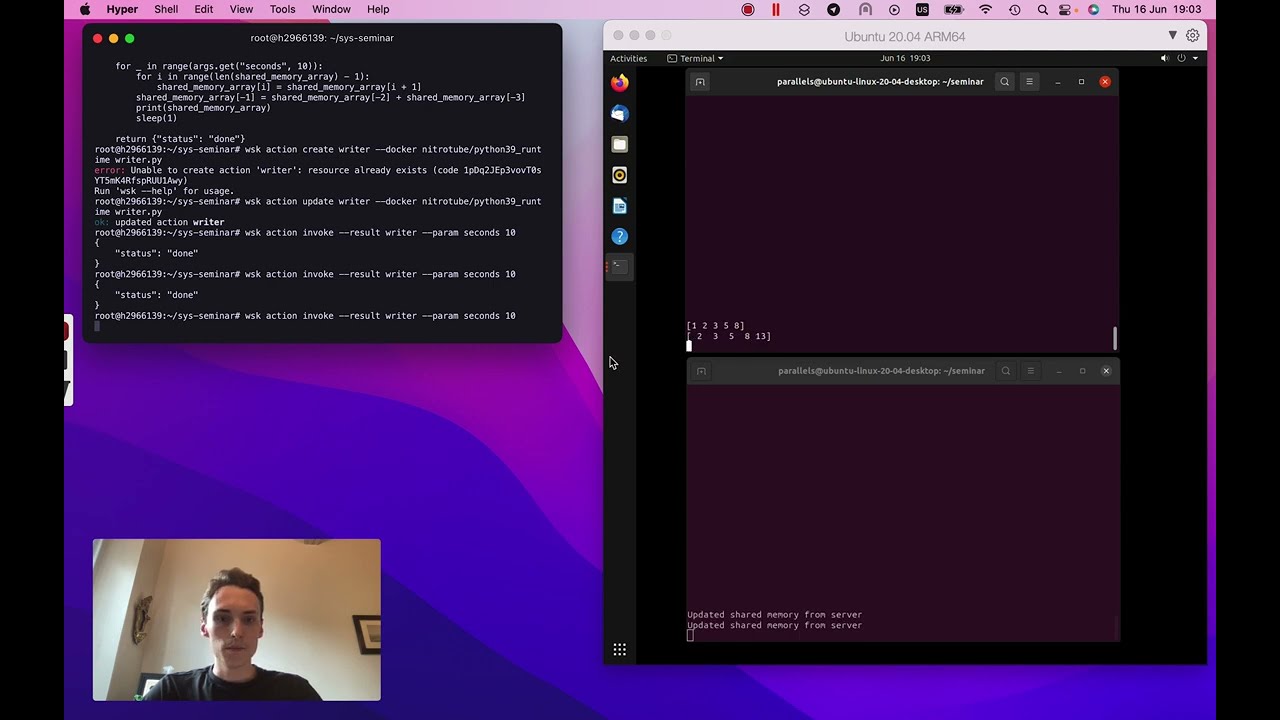Click the terminal scrollbar thumb

1113,340
